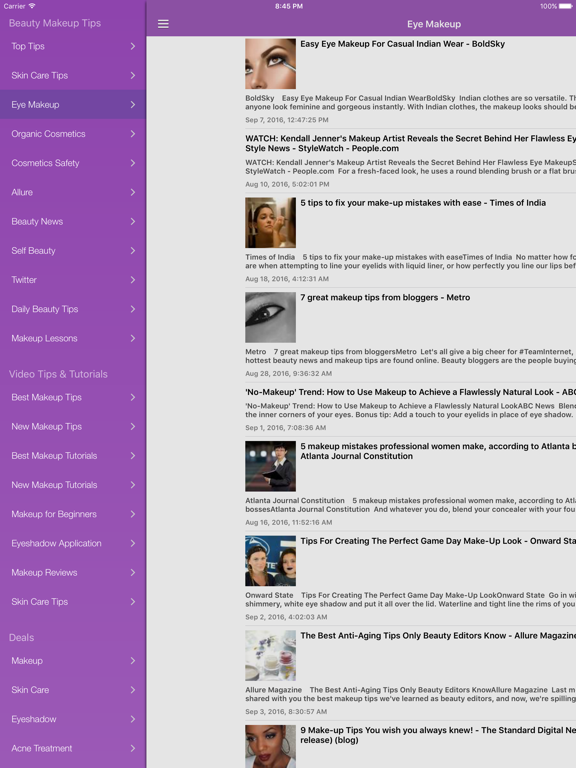The image size is (576, 768).
Task: Expand the Organic Cosmetics chevron arrow
Action: coord(133,134)
